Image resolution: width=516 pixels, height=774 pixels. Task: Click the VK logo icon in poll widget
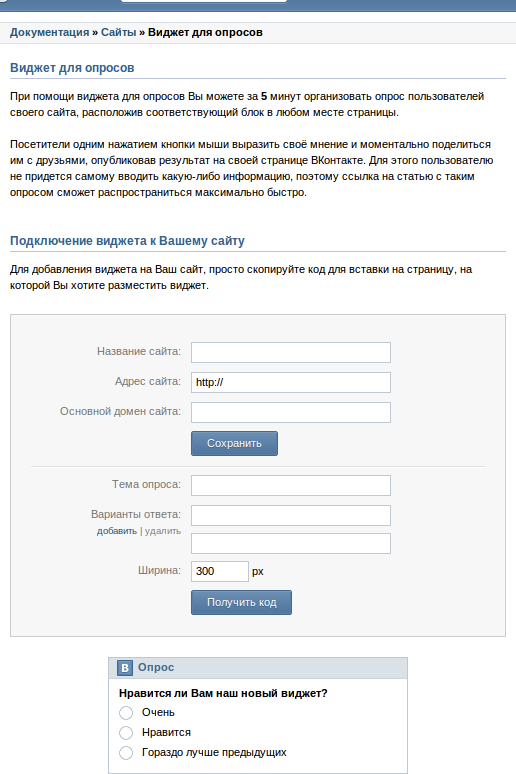click(x=125, y=668)
